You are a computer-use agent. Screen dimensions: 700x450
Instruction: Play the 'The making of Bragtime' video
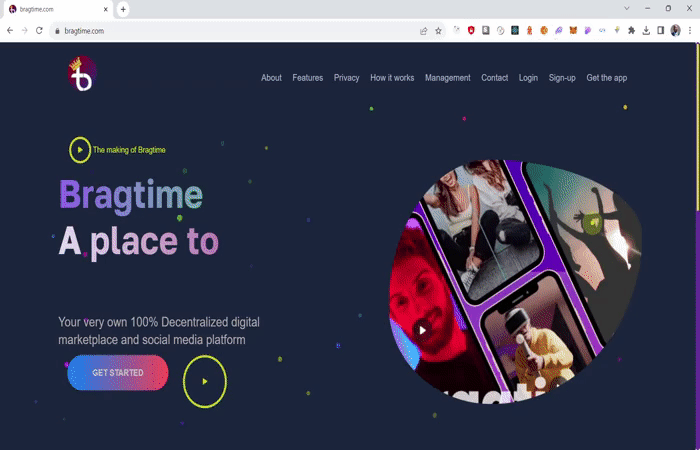(80, 150)
